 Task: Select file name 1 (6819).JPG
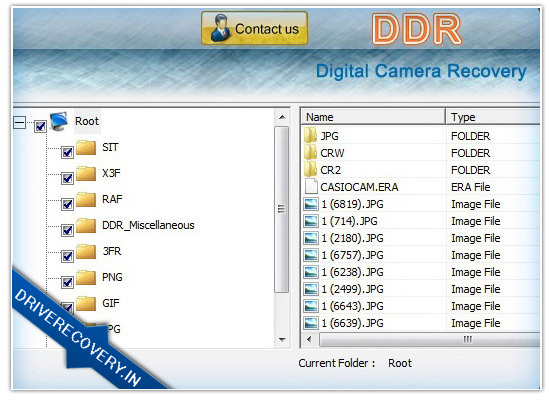click(x=352, y=204)
